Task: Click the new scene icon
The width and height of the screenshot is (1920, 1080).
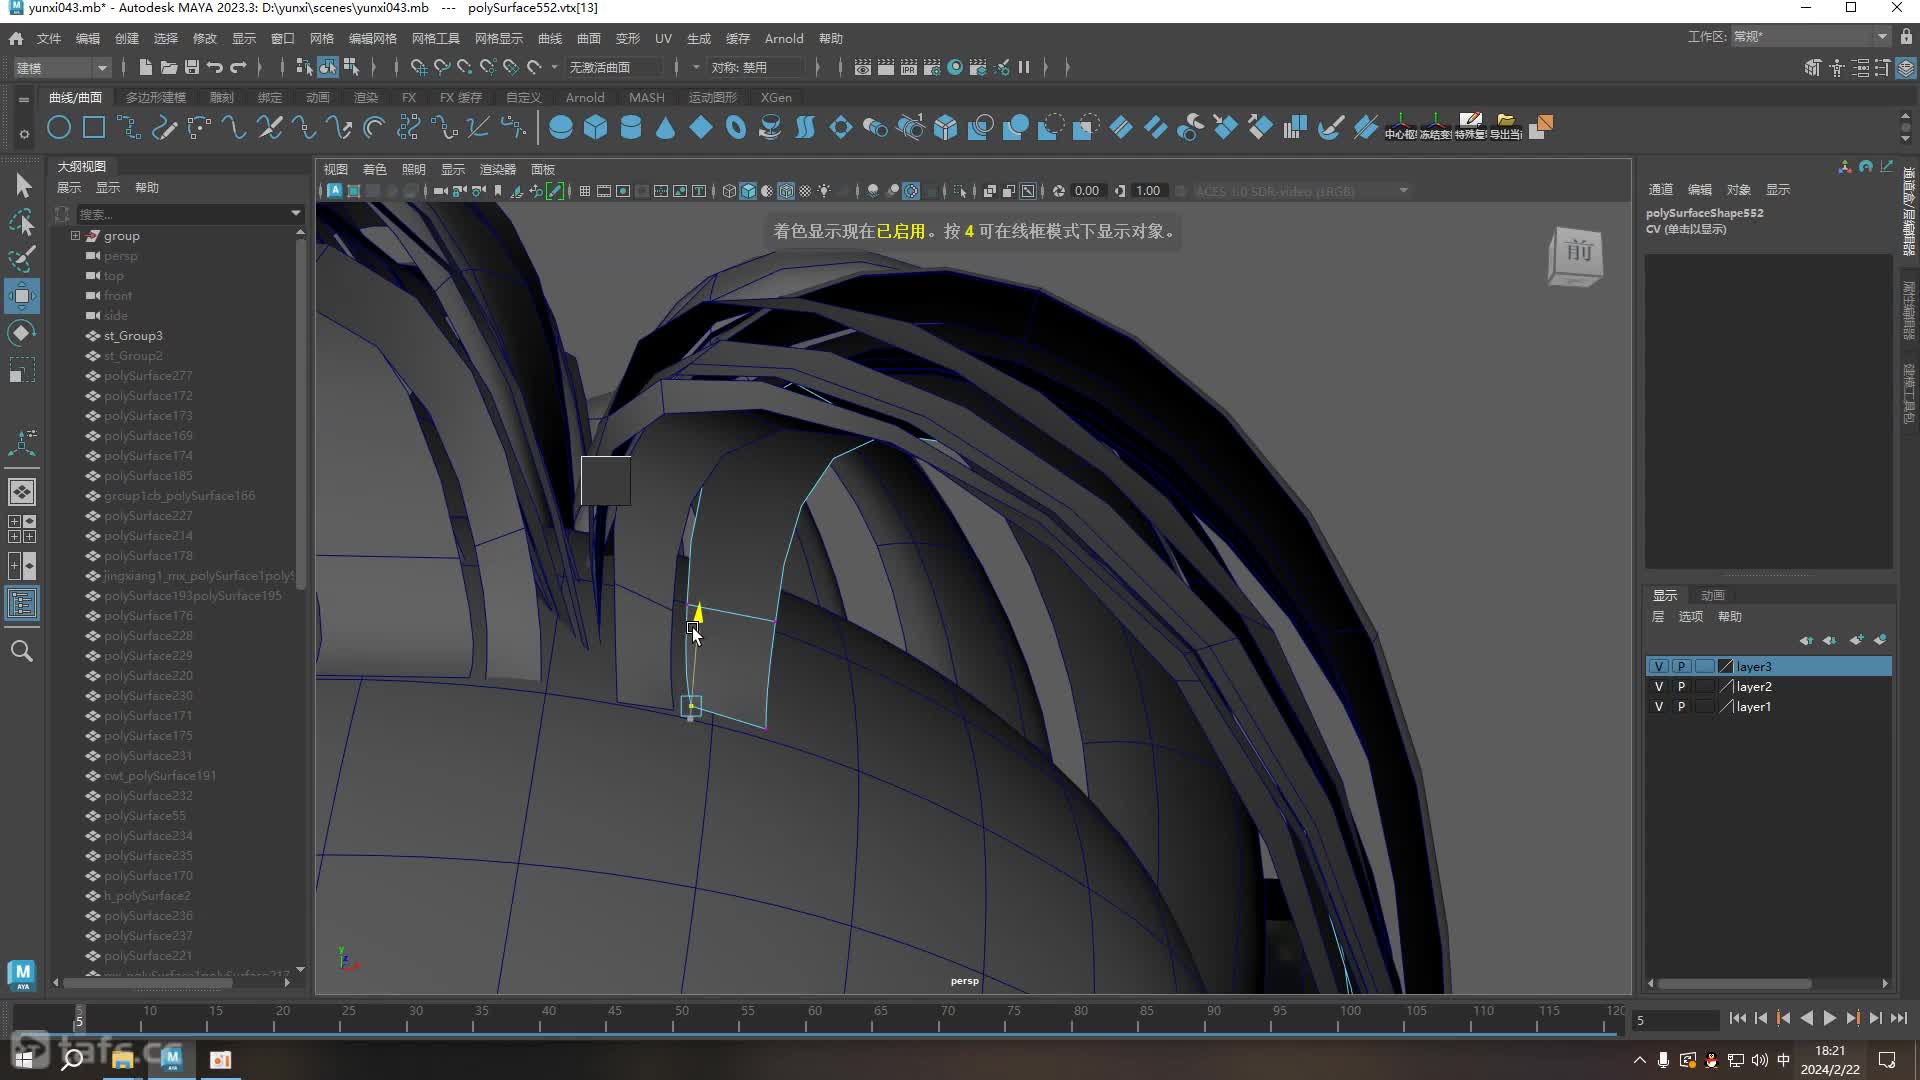Action: pos(146,67)
